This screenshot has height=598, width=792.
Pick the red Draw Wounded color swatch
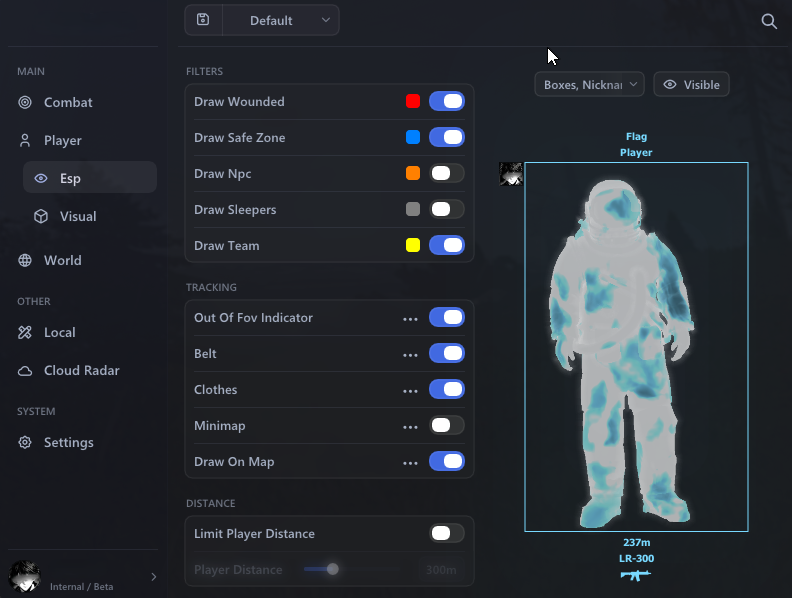tap(413, 101)
